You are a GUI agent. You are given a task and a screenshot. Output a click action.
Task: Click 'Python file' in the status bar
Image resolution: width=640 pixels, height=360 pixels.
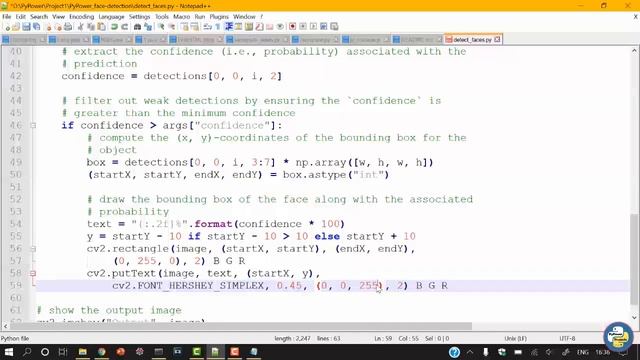point(15,338)
